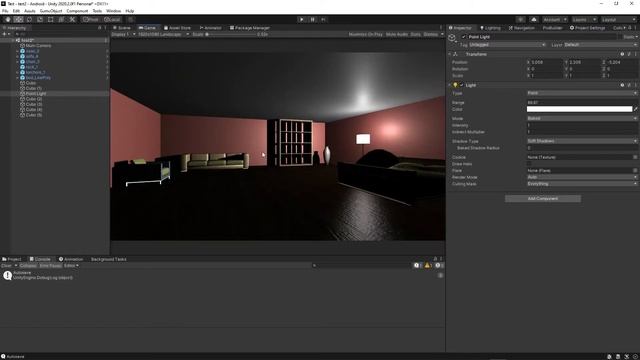Open the GameObject menu

(51, 11)
